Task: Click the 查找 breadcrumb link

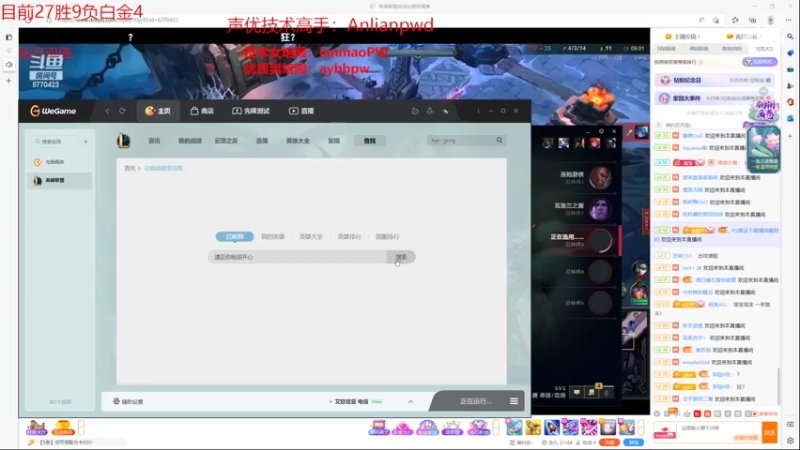Action: pyautogui.click(x=130, y=168)
